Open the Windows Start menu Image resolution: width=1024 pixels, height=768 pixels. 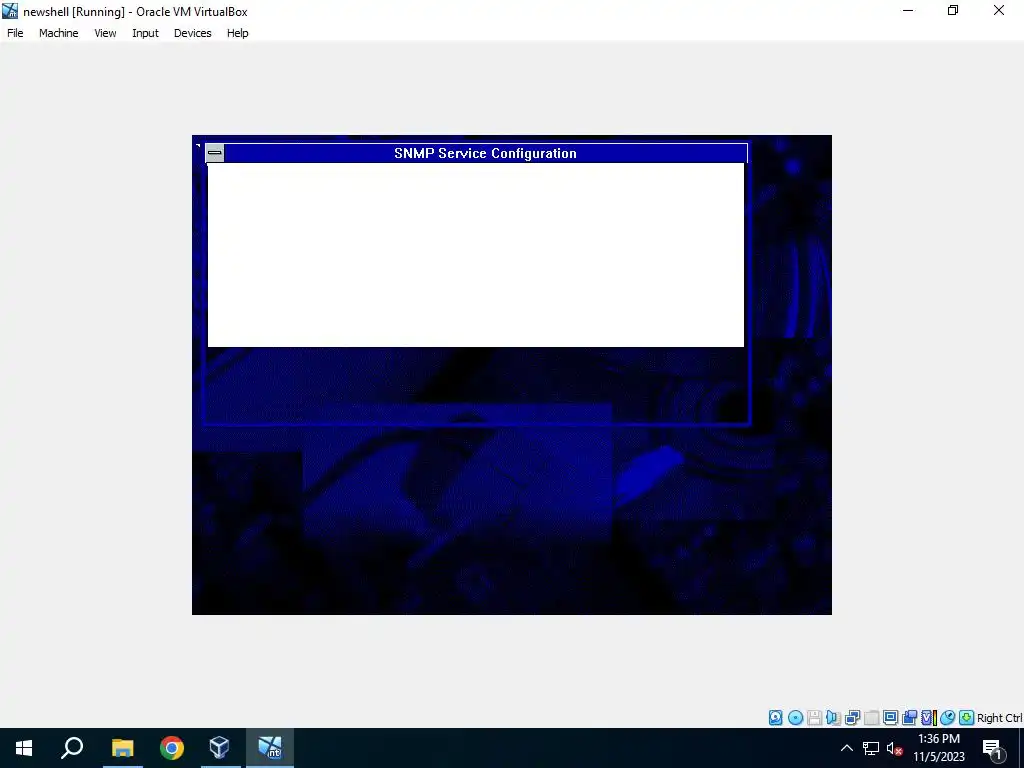[24, 748]
